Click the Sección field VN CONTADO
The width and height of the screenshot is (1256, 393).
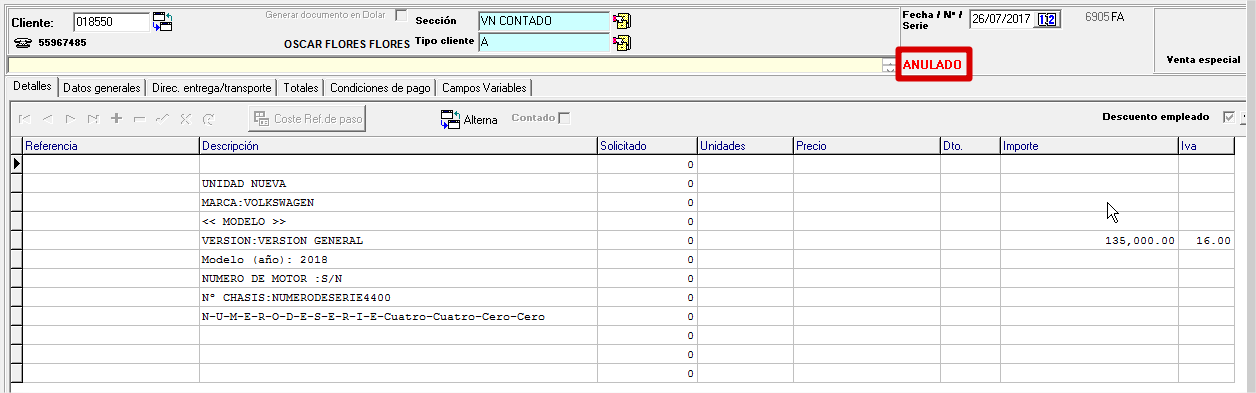click(544, 21)
